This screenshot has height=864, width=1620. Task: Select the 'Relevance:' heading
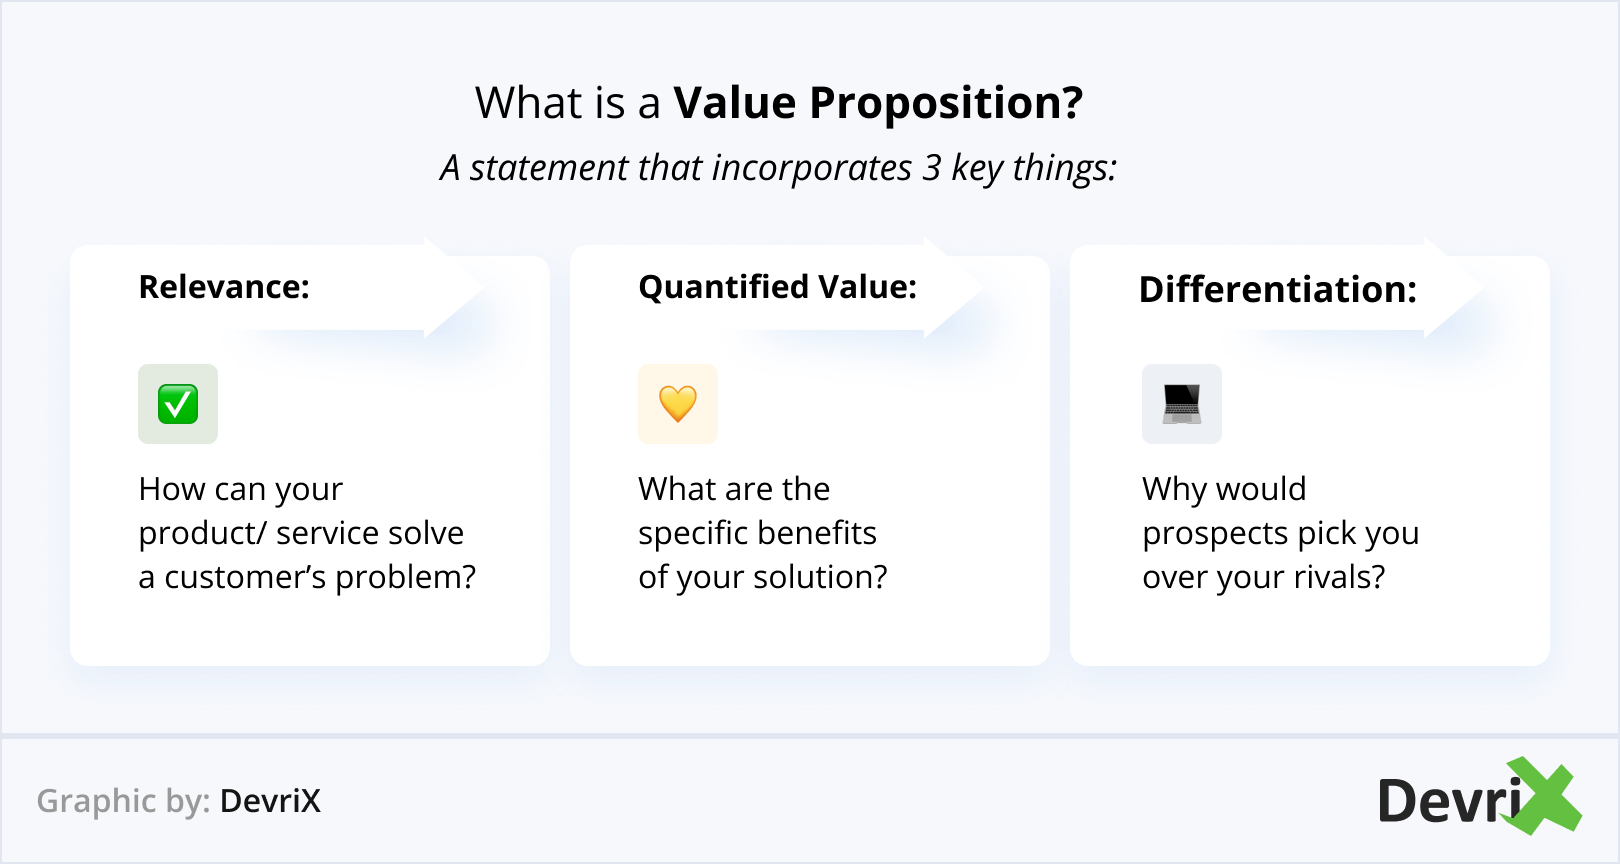point(224,287)
